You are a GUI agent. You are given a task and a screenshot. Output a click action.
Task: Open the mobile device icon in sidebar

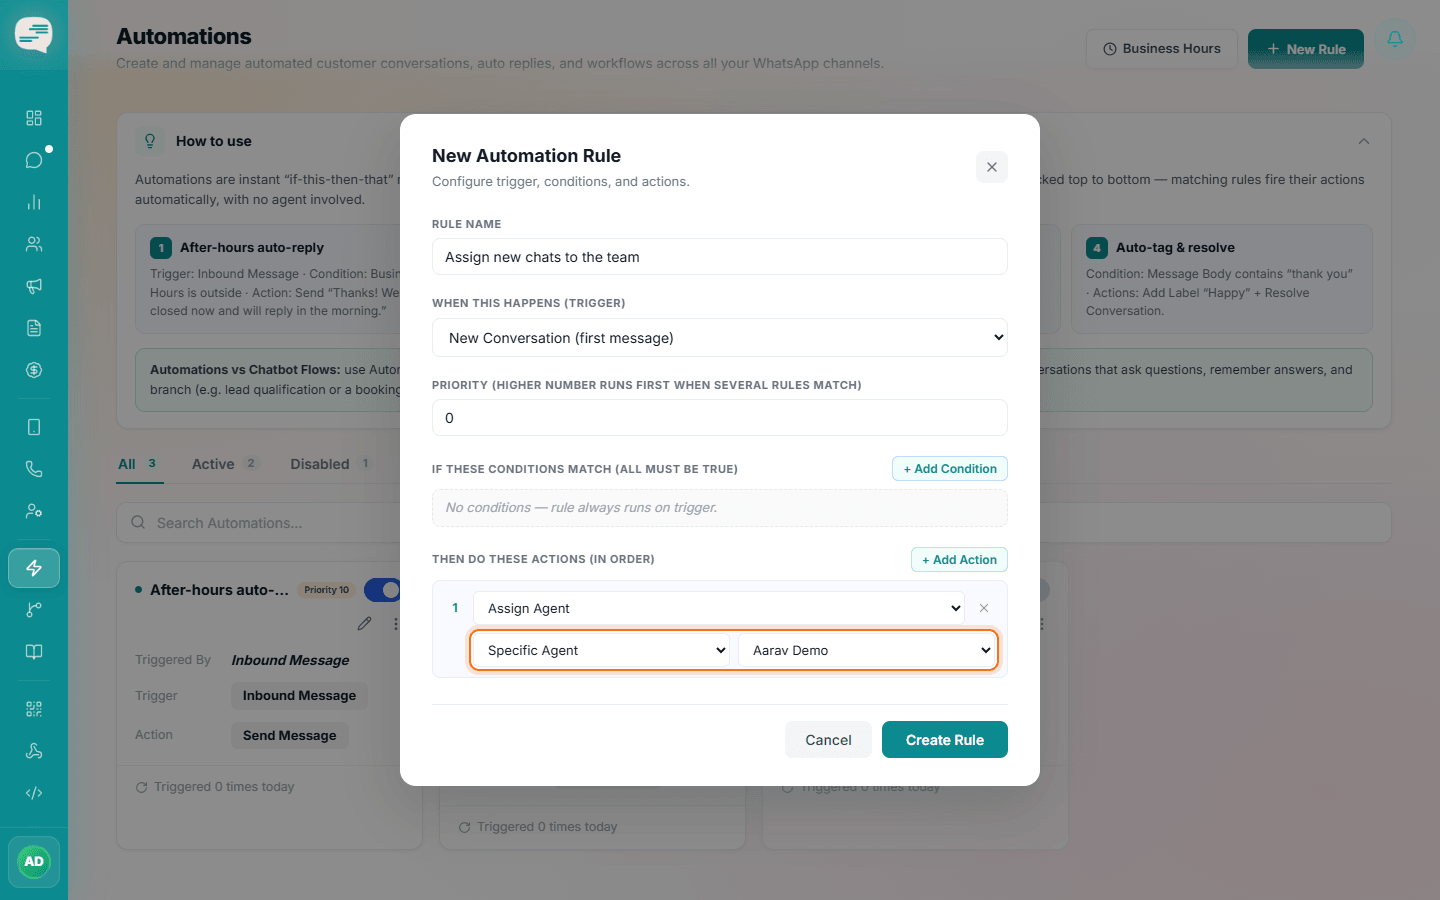click(x=34, y=427)
